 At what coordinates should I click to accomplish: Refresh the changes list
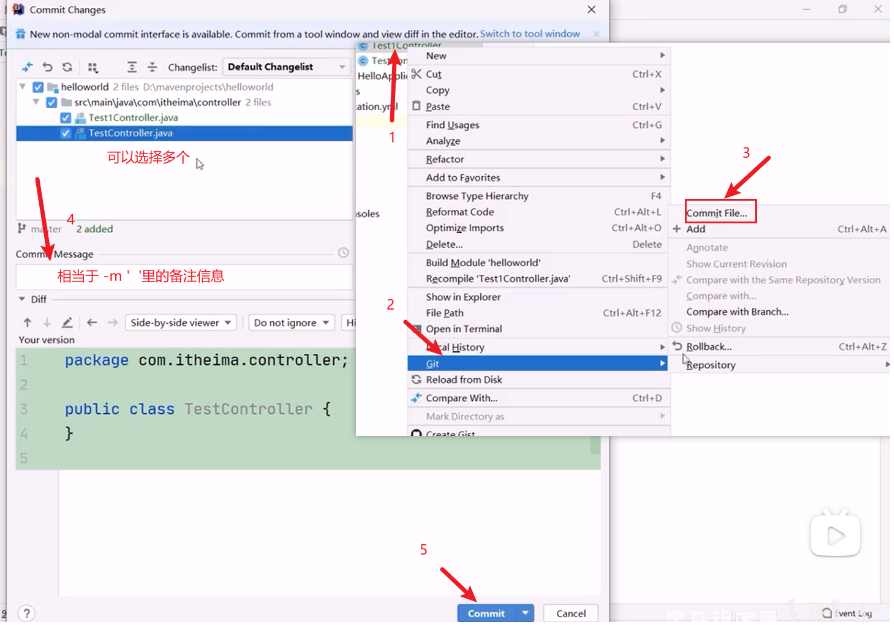point(67,68)
